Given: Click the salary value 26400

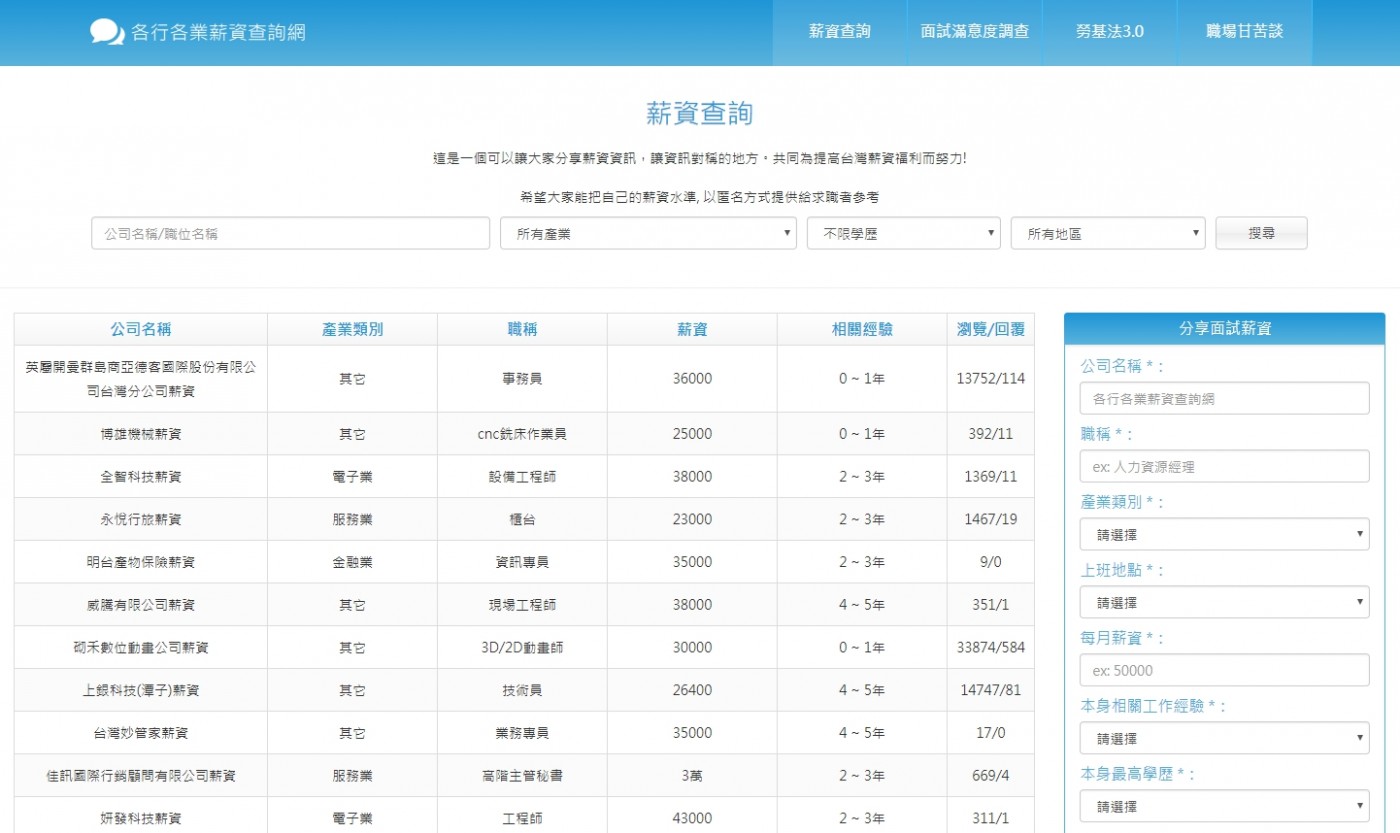Looking at the screenshot, I should coord(692,690).
